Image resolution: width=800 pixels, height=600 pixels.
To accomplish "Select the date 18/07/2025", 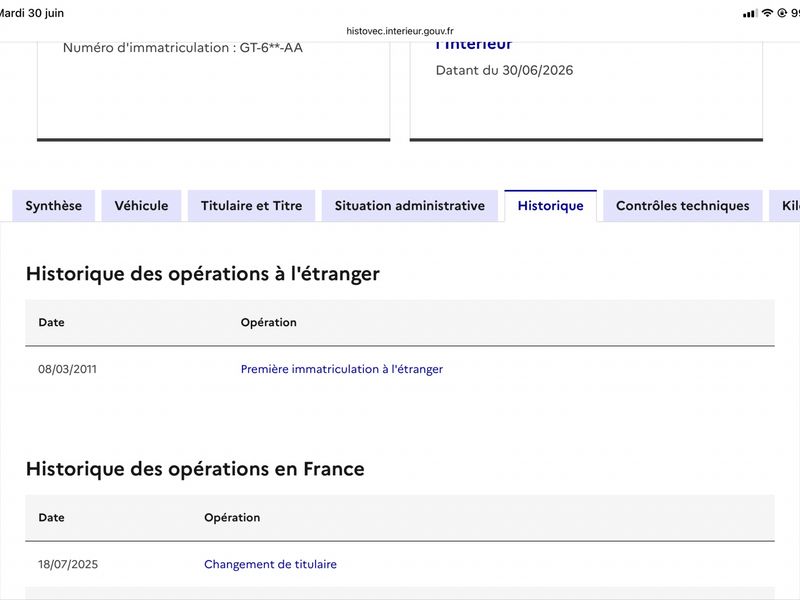I will [68, 564].
